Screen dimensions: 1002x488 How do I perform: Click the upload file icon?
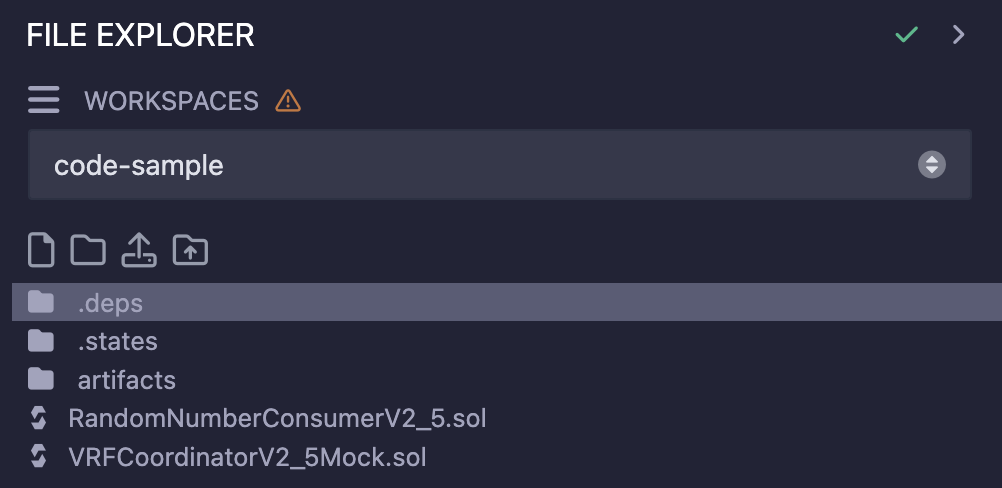139,249
